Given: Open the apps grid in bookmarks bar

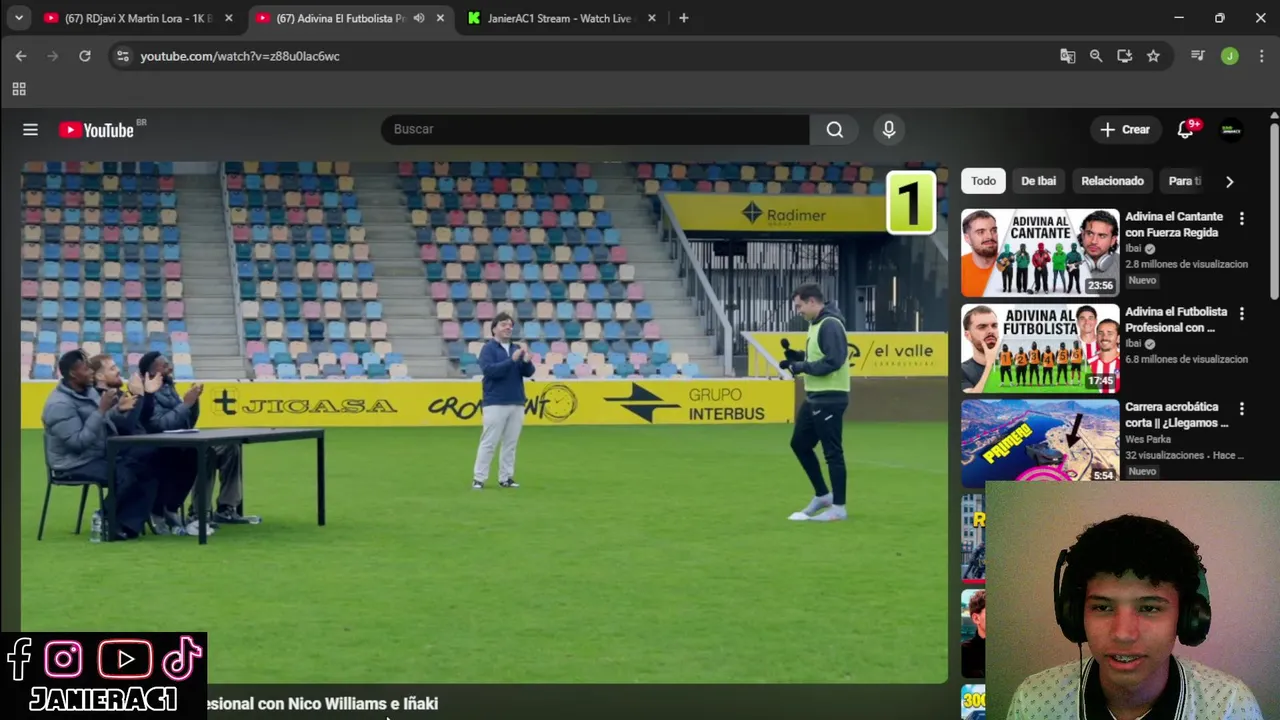Looking at the screenshot, I should (x=19, y=89).
